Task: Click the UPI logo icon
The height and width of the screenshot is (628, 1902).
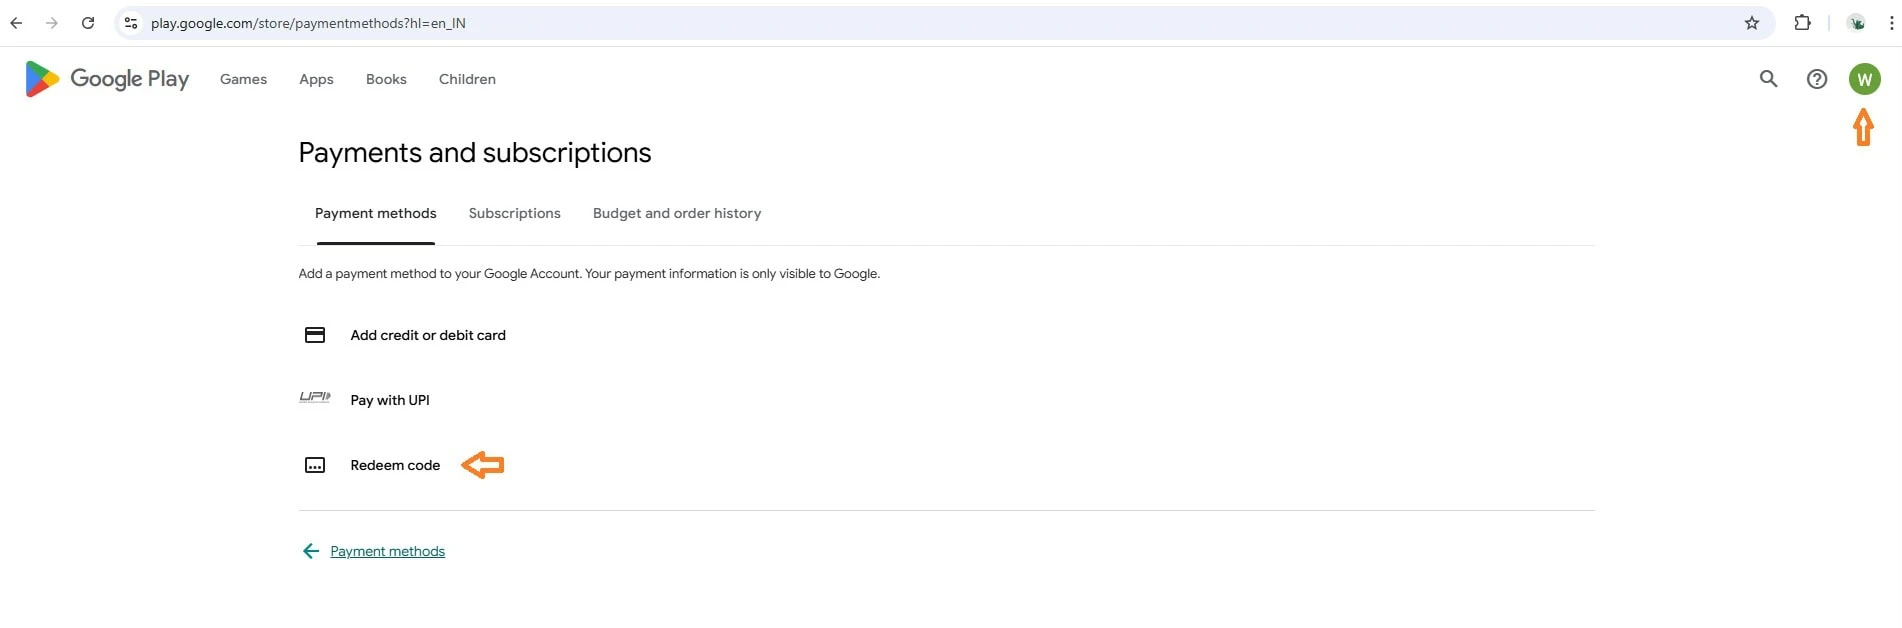Action: (x=315, y=397)
